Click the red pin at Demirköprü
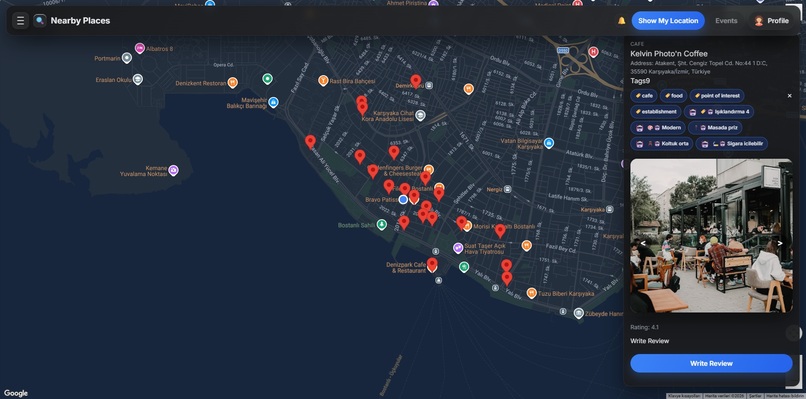The width and height of the screenshot is (806, 399). [x=415, y=81]
